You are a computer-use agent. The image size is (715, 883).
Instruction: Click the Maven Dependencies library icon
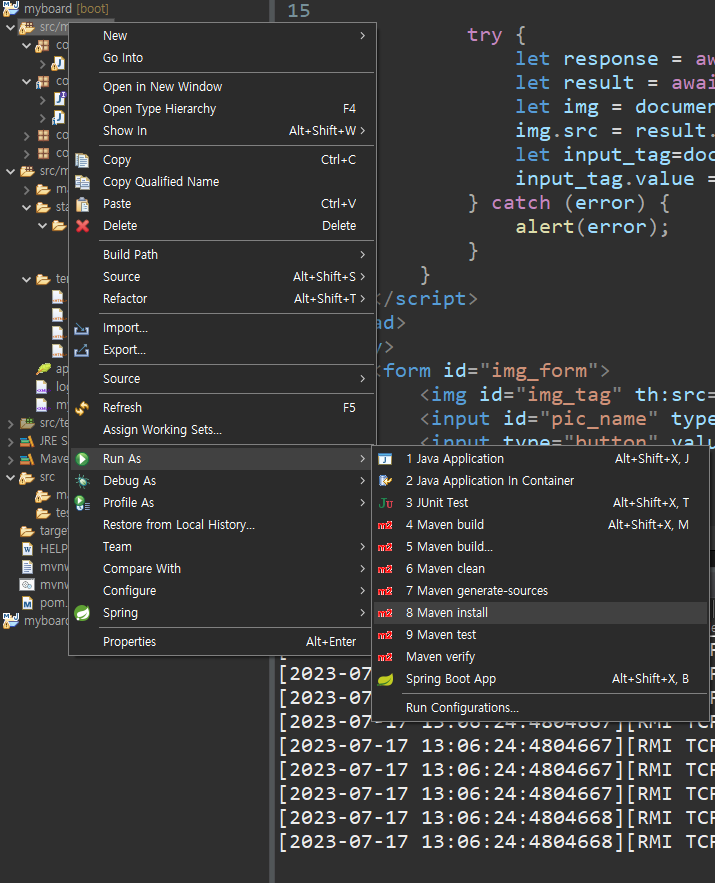[x=27, y=459]
